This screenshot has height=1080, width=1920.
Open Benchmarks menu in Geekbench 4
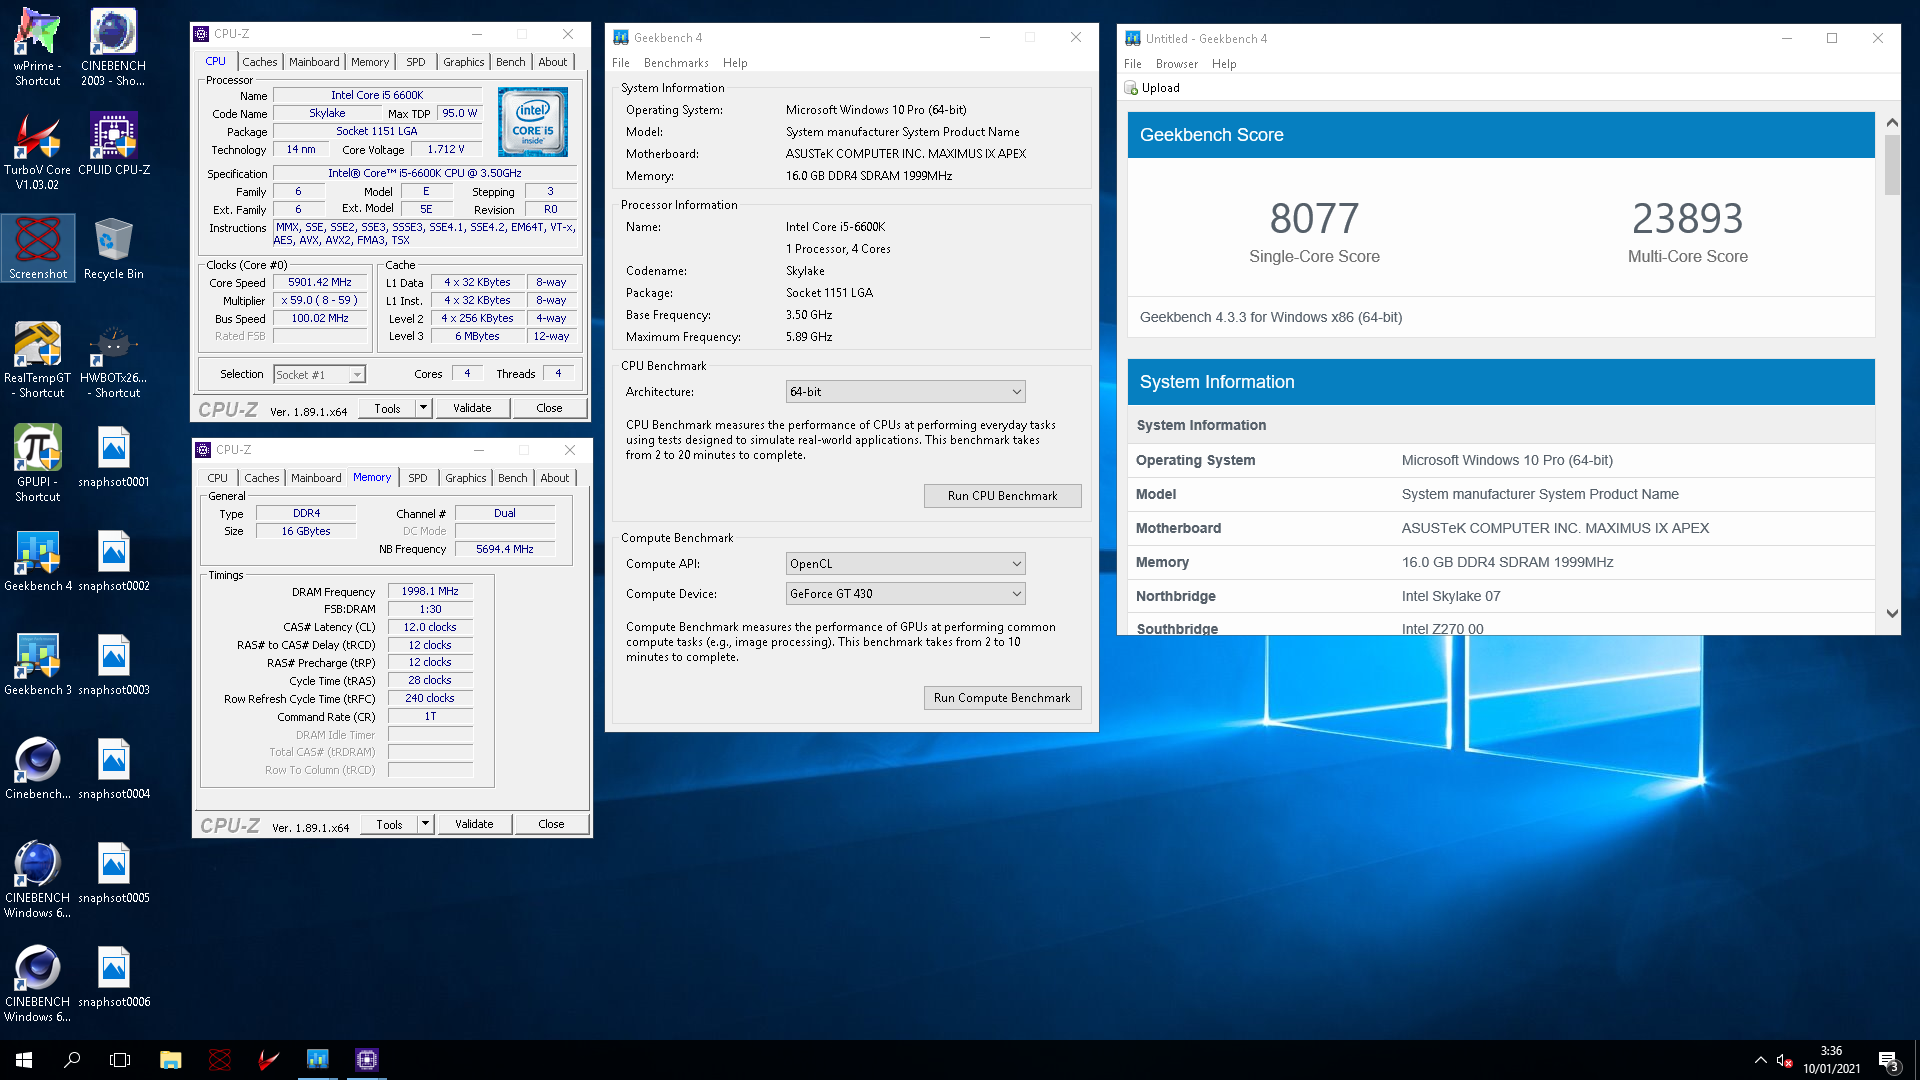(x=676, y=63)
